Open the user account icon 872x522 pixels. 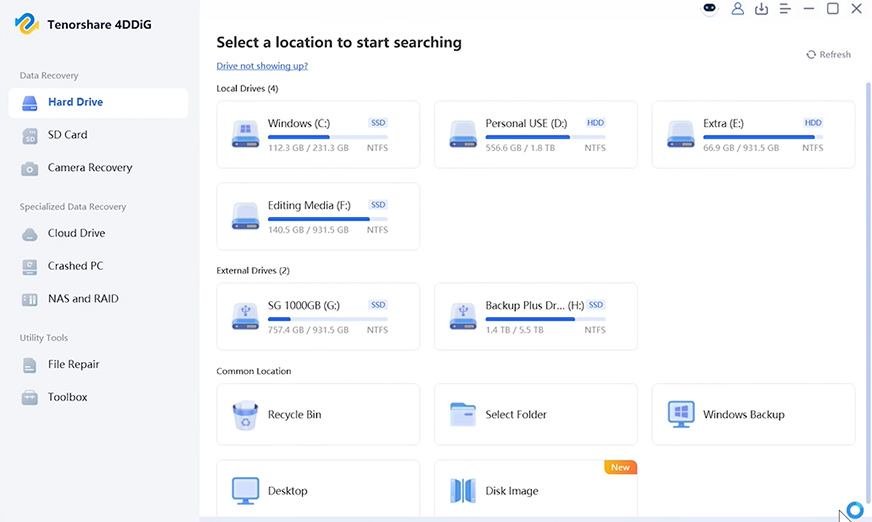point(737,8)
